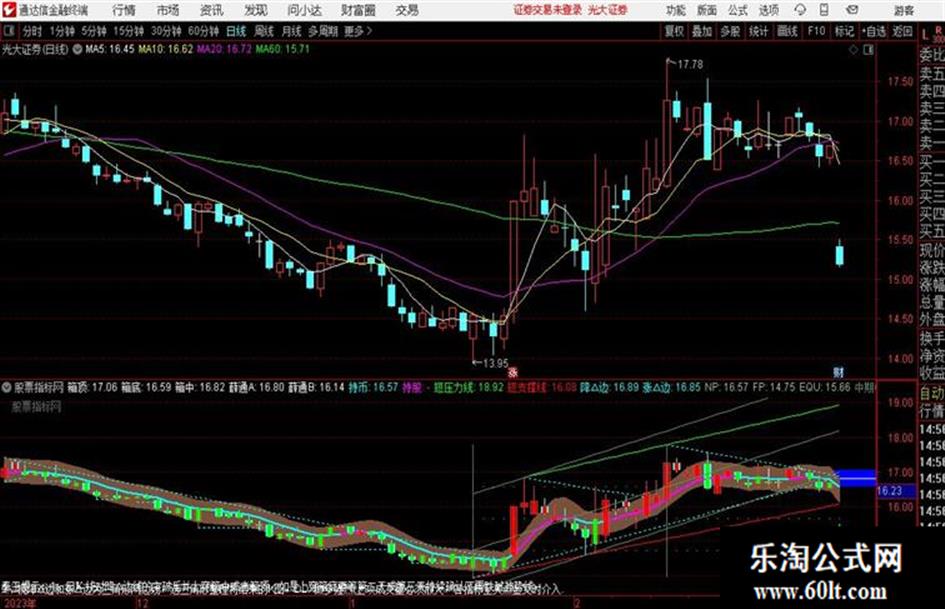The height and width of the screenshot is (609, 945).
Task: Open the 选项 menu
Action: pyautogui.click(x=769, y=10)
